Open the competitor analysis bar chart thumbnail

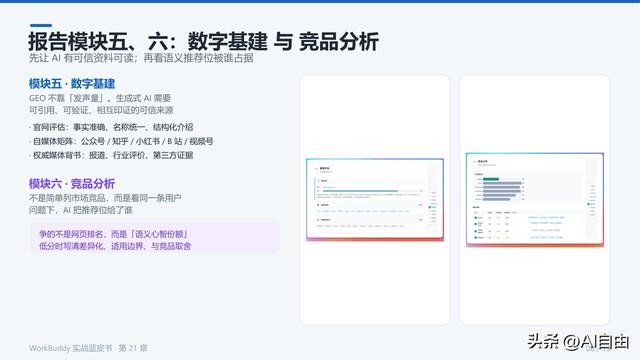[x=535, y=200]
